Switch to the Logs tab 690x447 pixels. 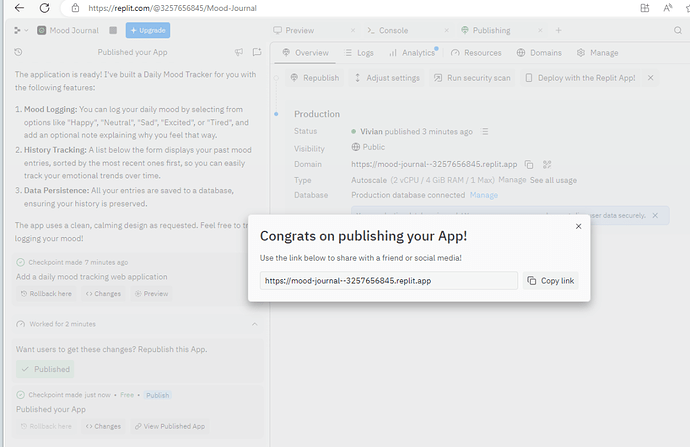(x=361, y=53)
